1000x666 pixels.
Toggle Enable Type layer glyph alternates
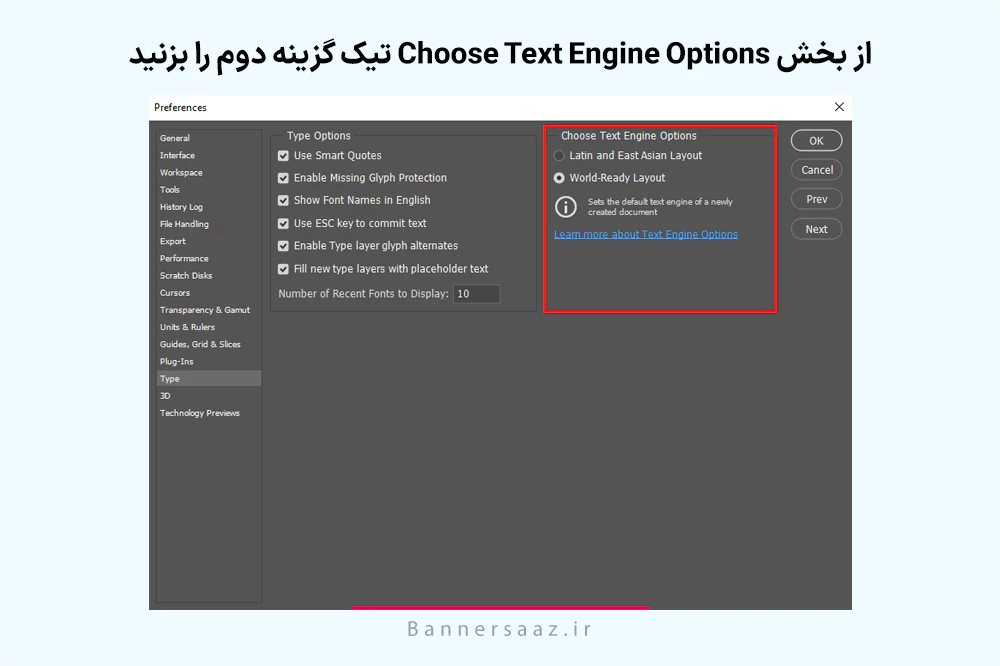[x=283, y=246]
